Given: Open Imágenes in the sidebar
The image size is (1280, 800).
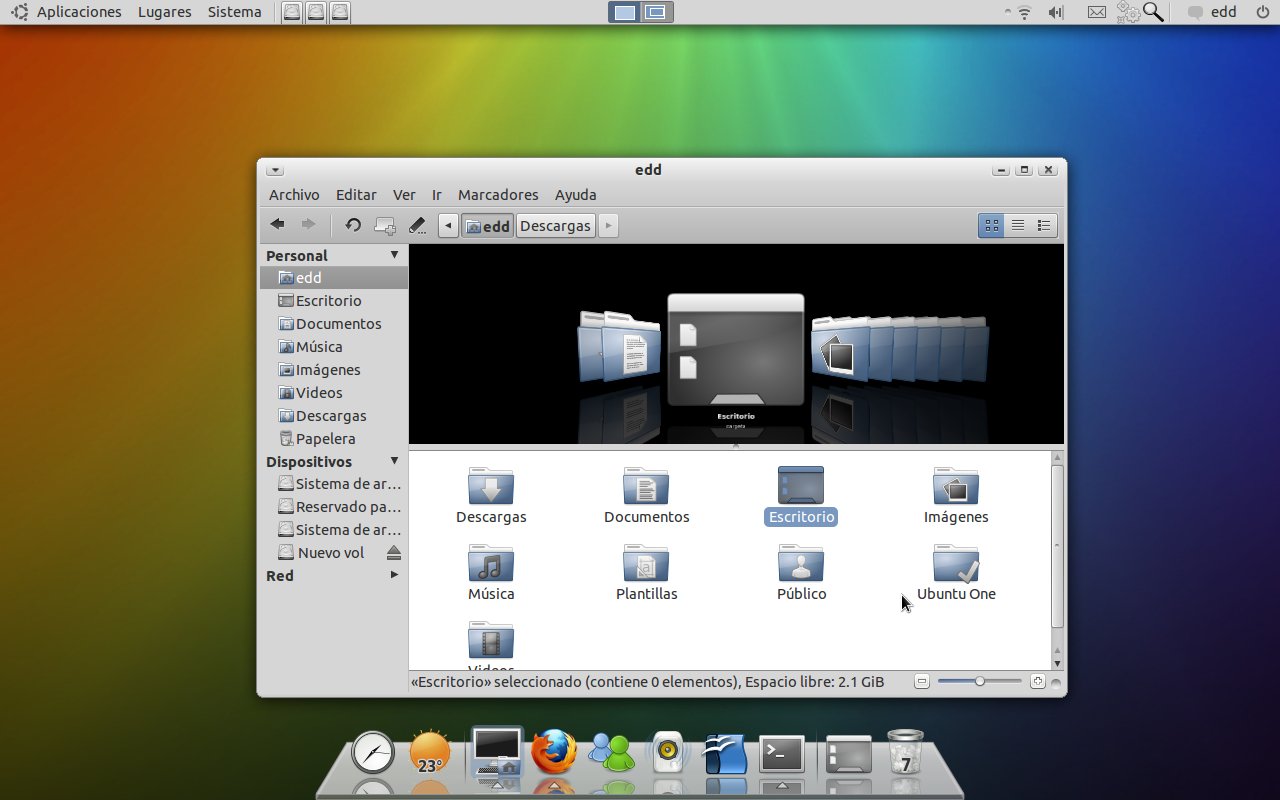Looking at the screenshot, I should tap(334, 370).
